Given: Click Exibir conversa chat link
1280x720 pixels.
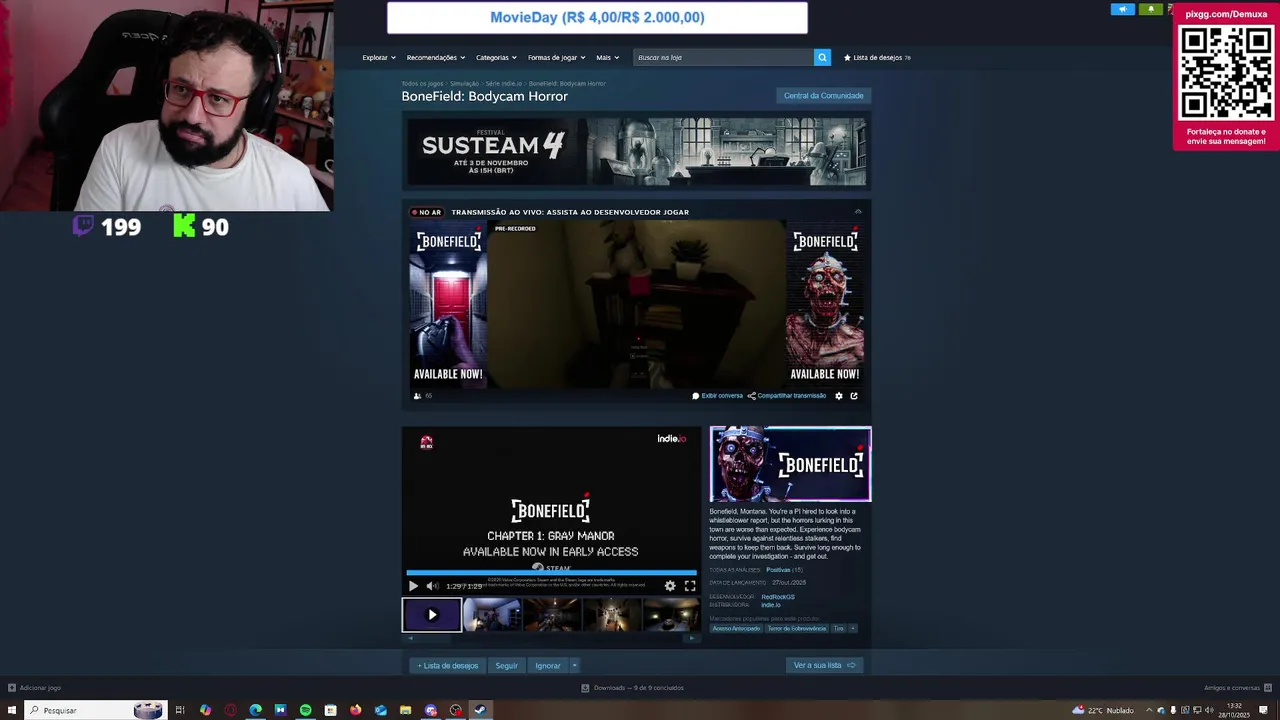Looking at the screenshot, I should point(718,396).
